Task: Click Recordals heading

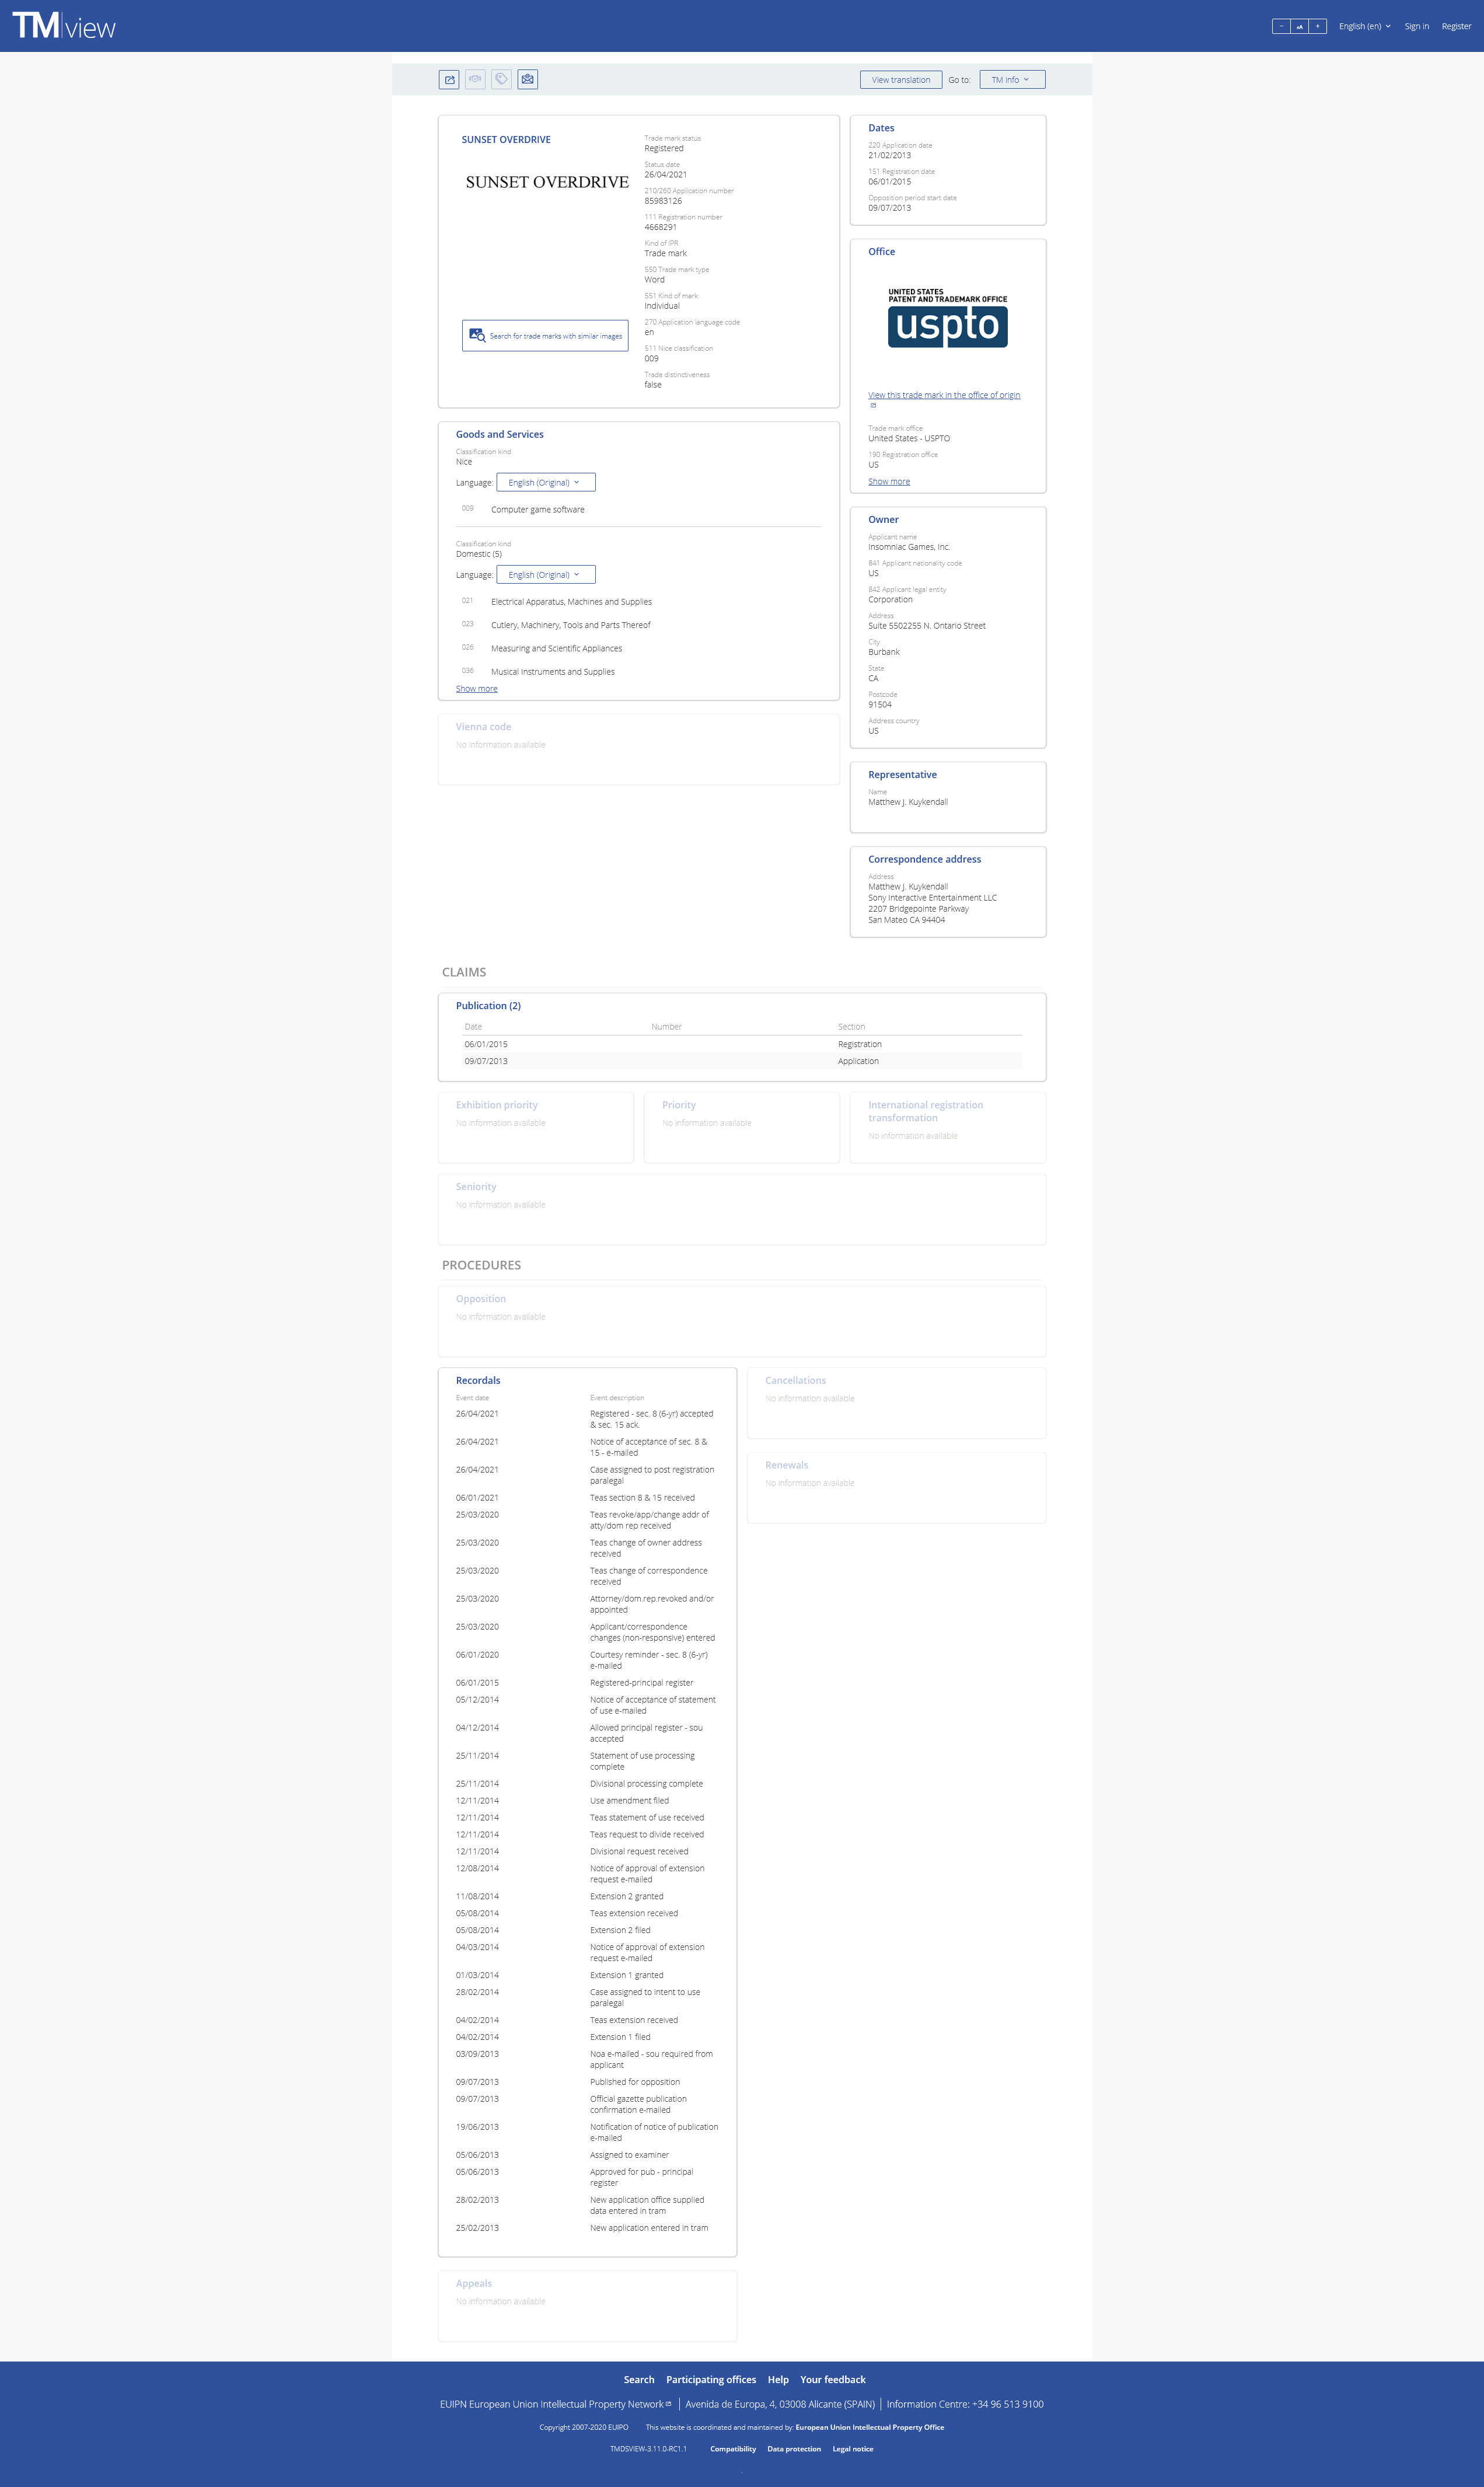Action: pos(478,1380)
